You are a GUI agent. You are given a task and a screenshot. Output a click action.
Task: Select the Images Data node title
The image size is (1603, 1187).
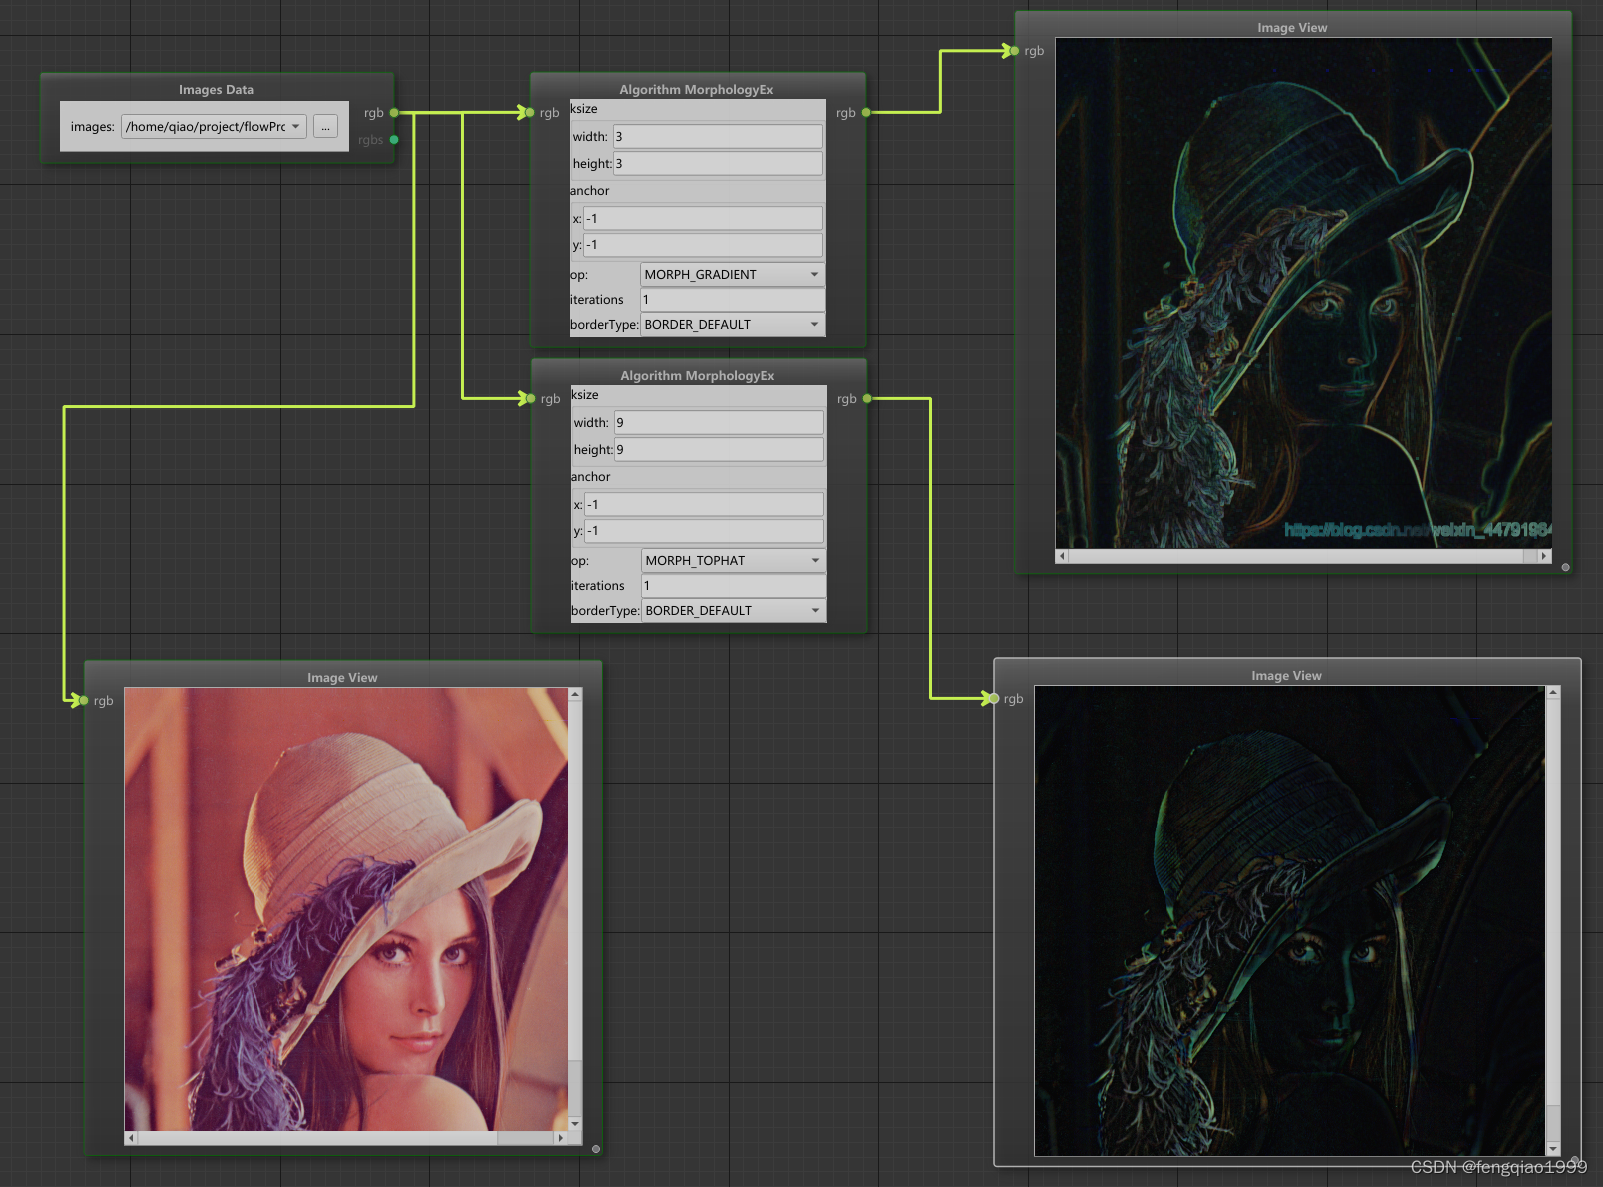coord(216,90)
